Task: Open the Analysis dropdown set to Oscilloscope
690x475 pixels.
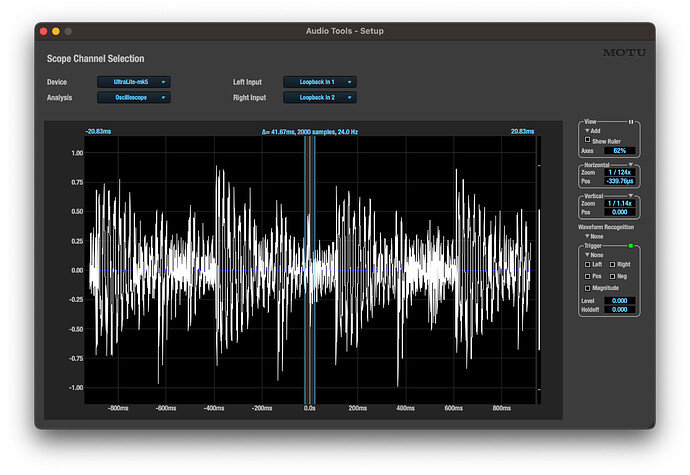Action: pyautogui.click(x=134, y=98)
